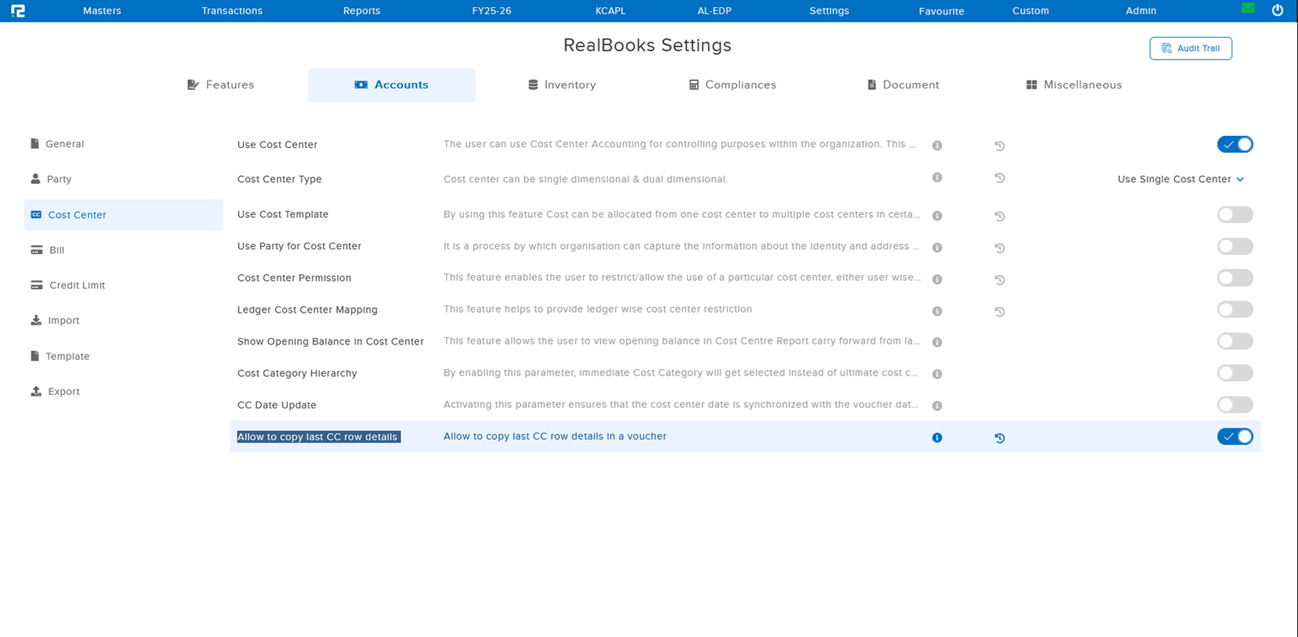Open history icon for Use Party for Cost Center
The width and height of the screenshot is (1298, 637).
pyautogui.click(x=999, y=248)
